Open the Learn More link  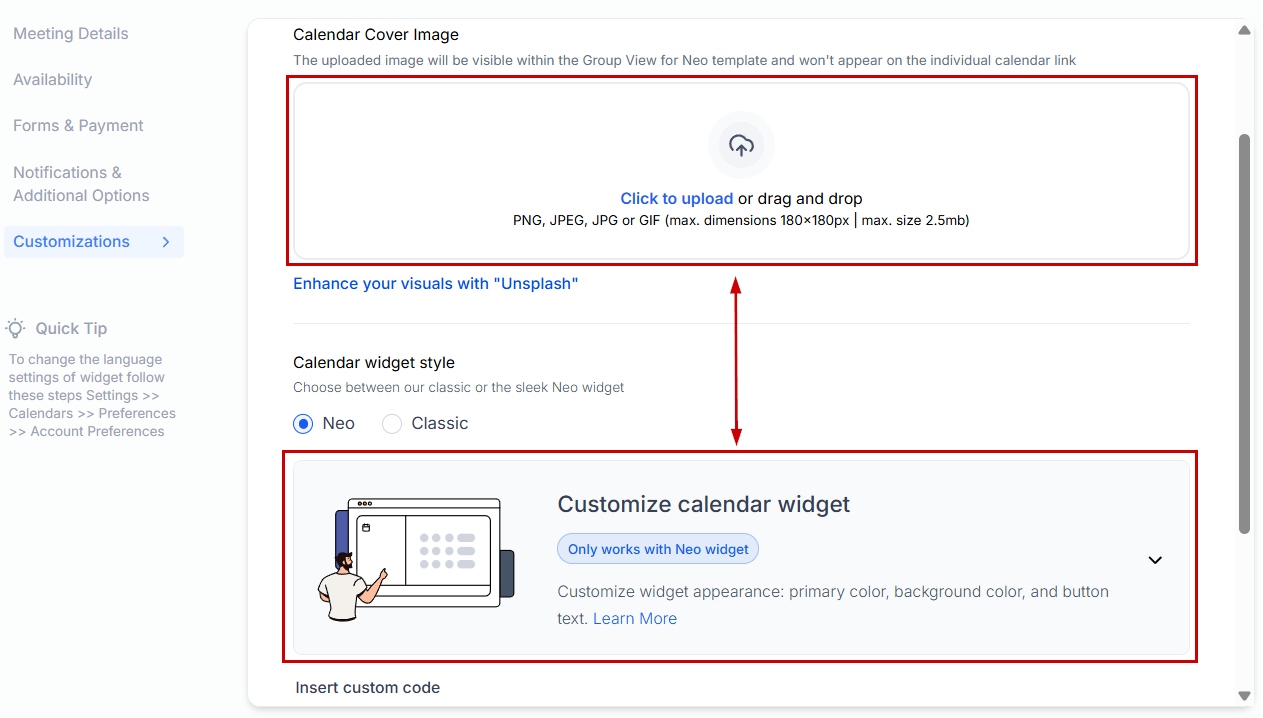[x=635, y=619]
